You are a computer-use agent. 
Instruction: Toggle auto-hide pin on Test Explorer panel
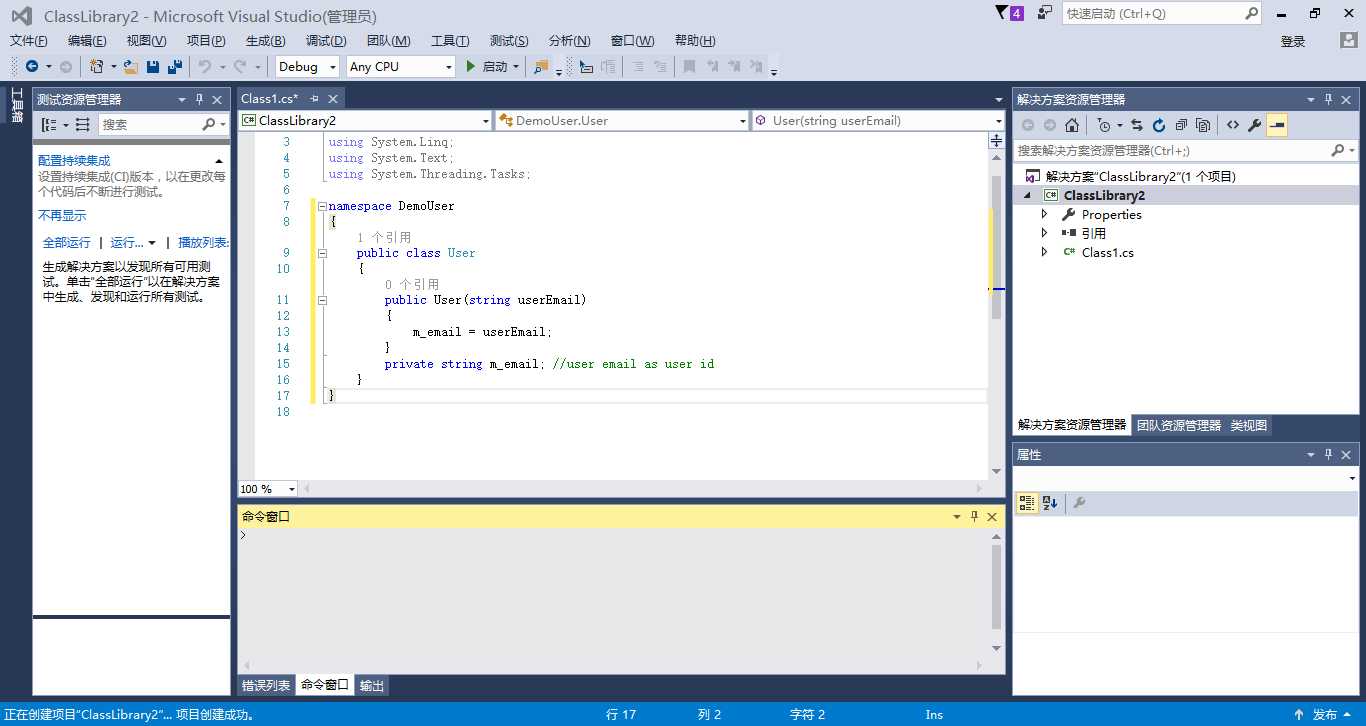[x=199, y=99]
